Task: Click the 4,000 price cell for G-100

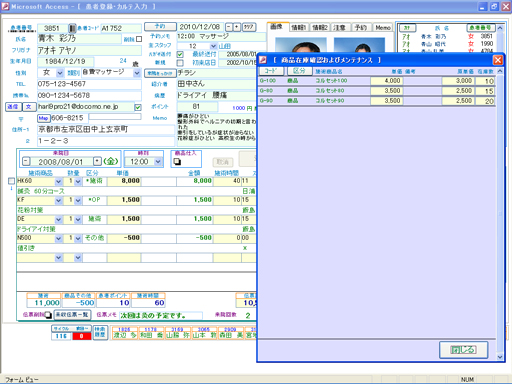Action: coord(387,81)
